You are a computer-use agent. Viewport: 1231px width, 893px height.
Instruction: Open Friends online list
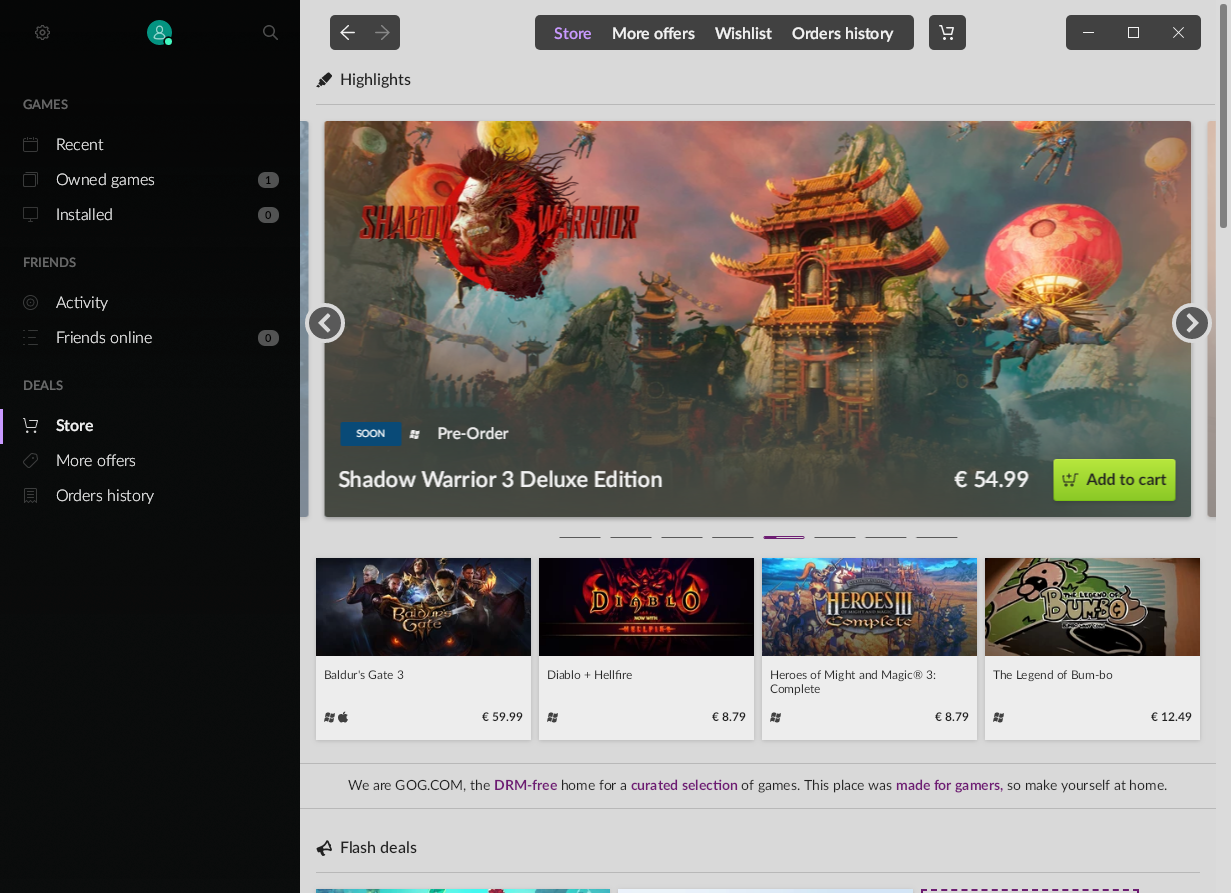click(104, 338)
